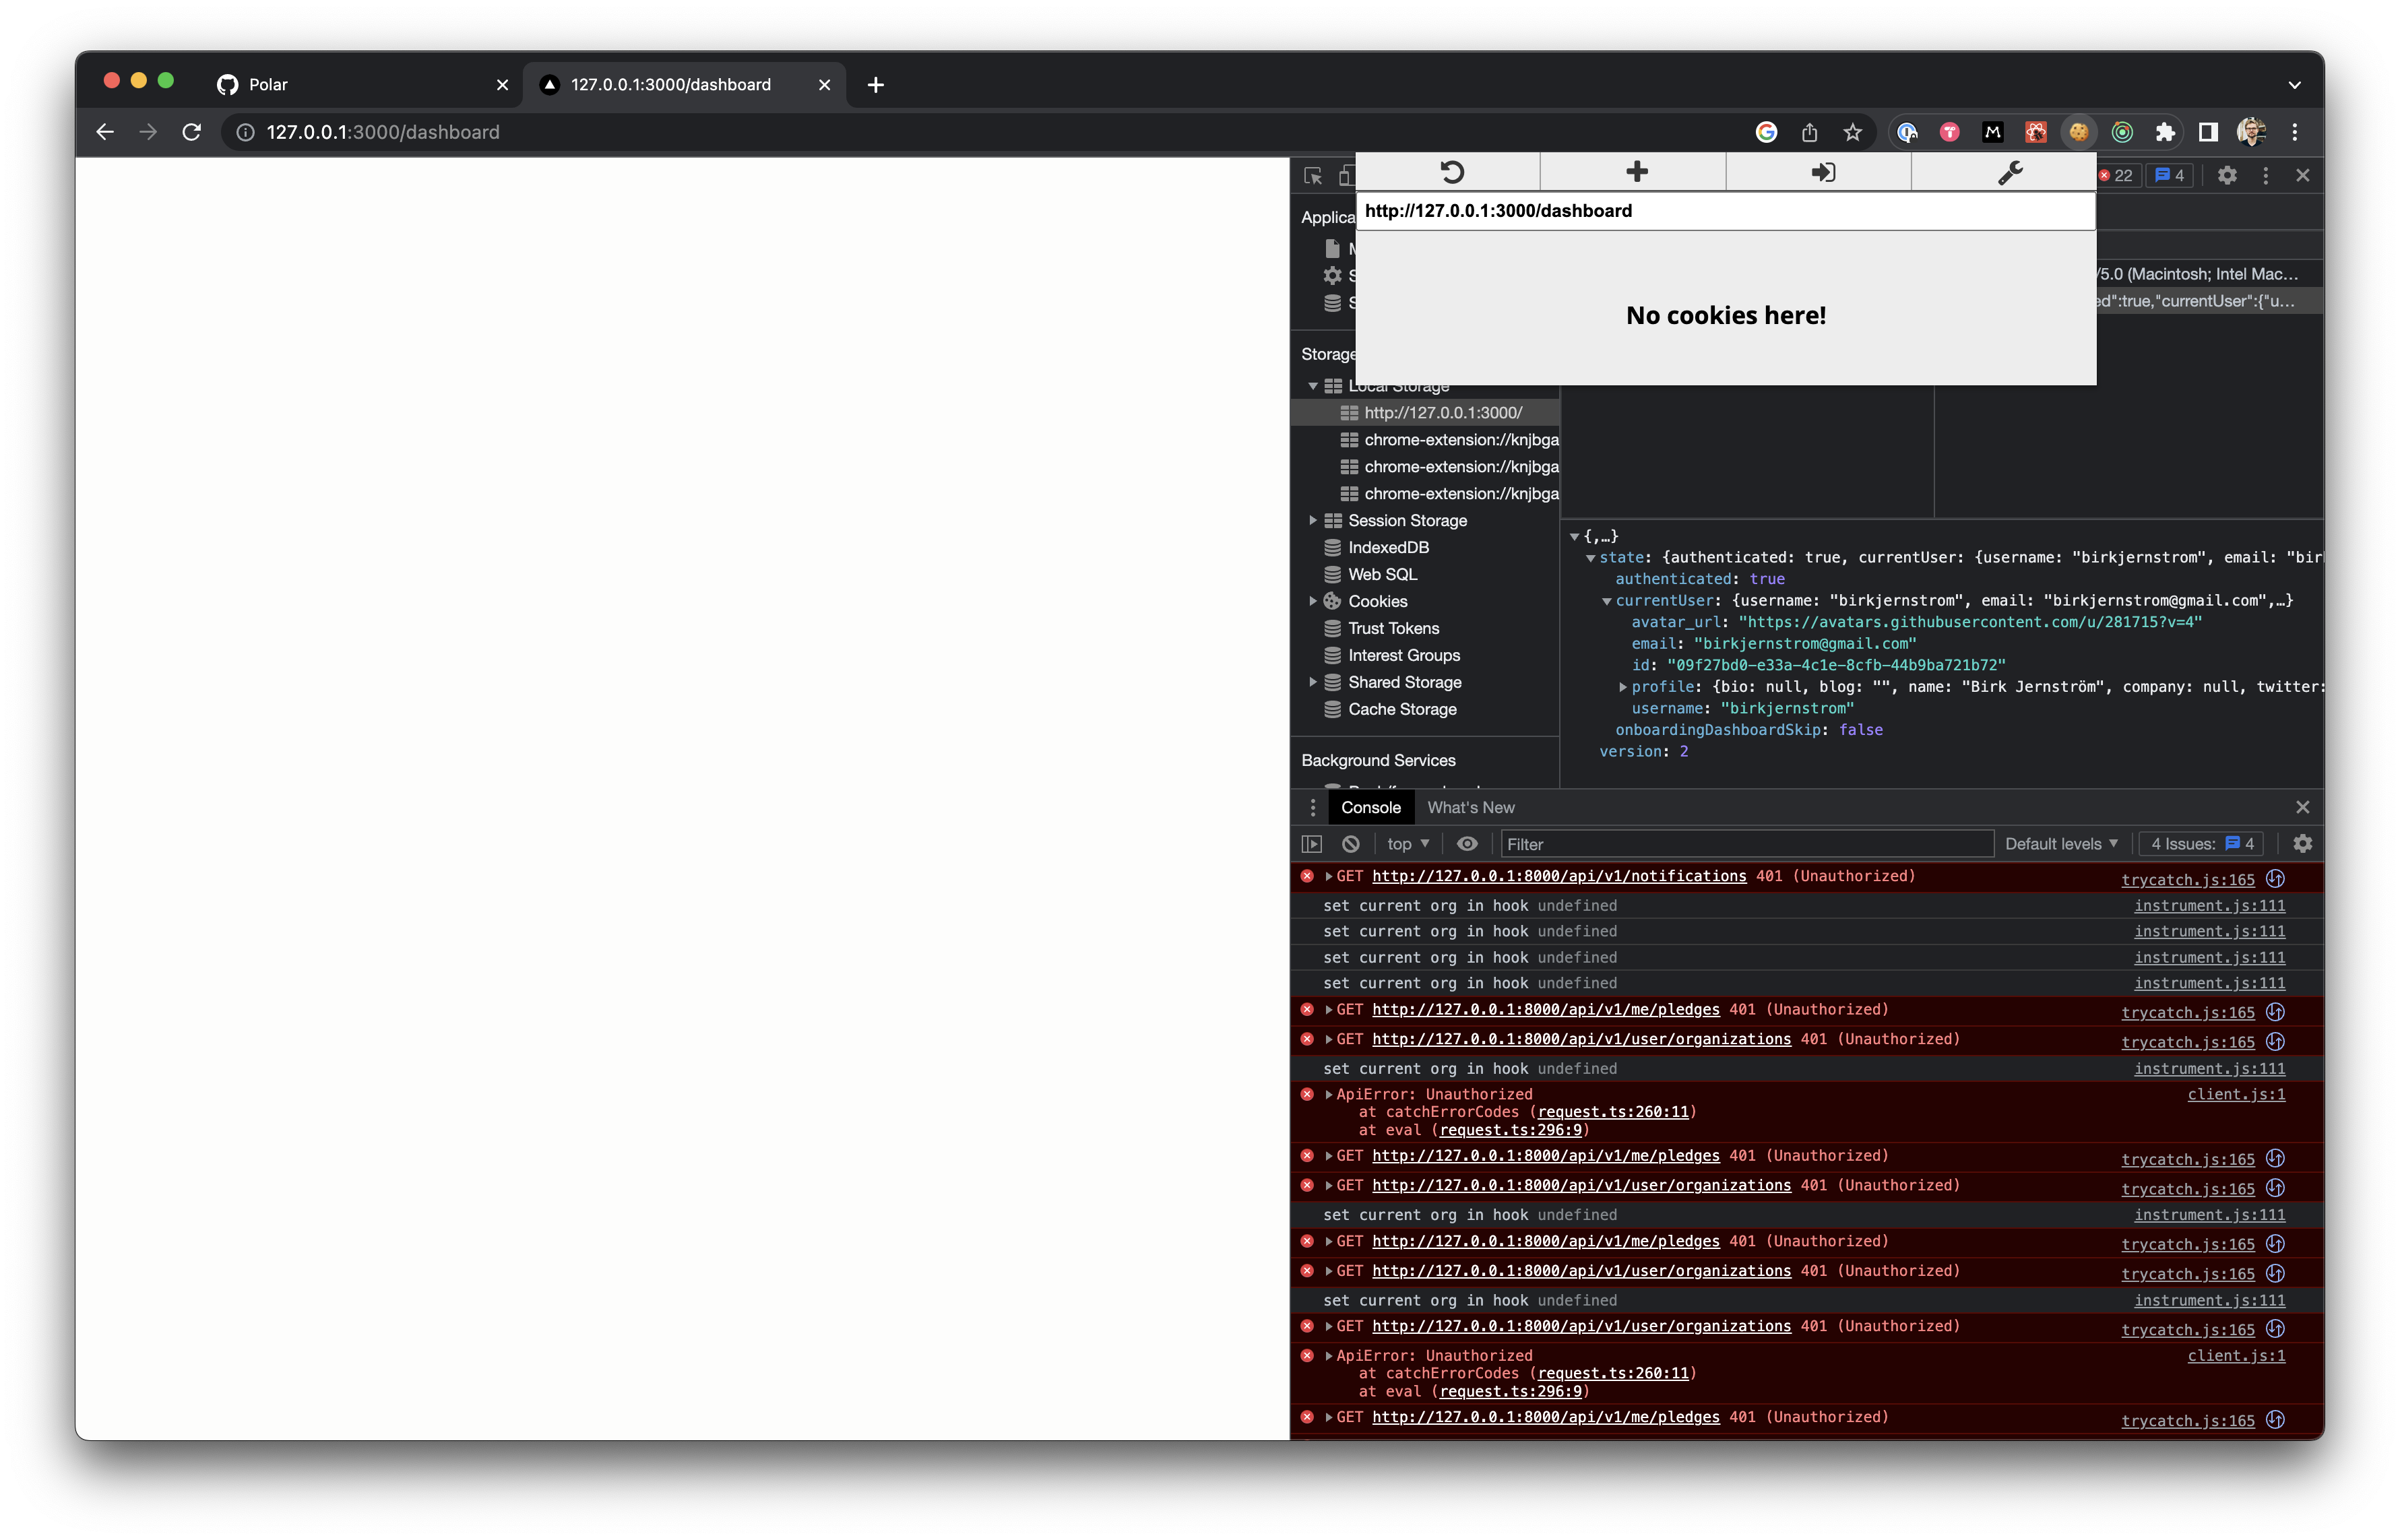Click the reload icon in the extension popup

click(1452, 171)
